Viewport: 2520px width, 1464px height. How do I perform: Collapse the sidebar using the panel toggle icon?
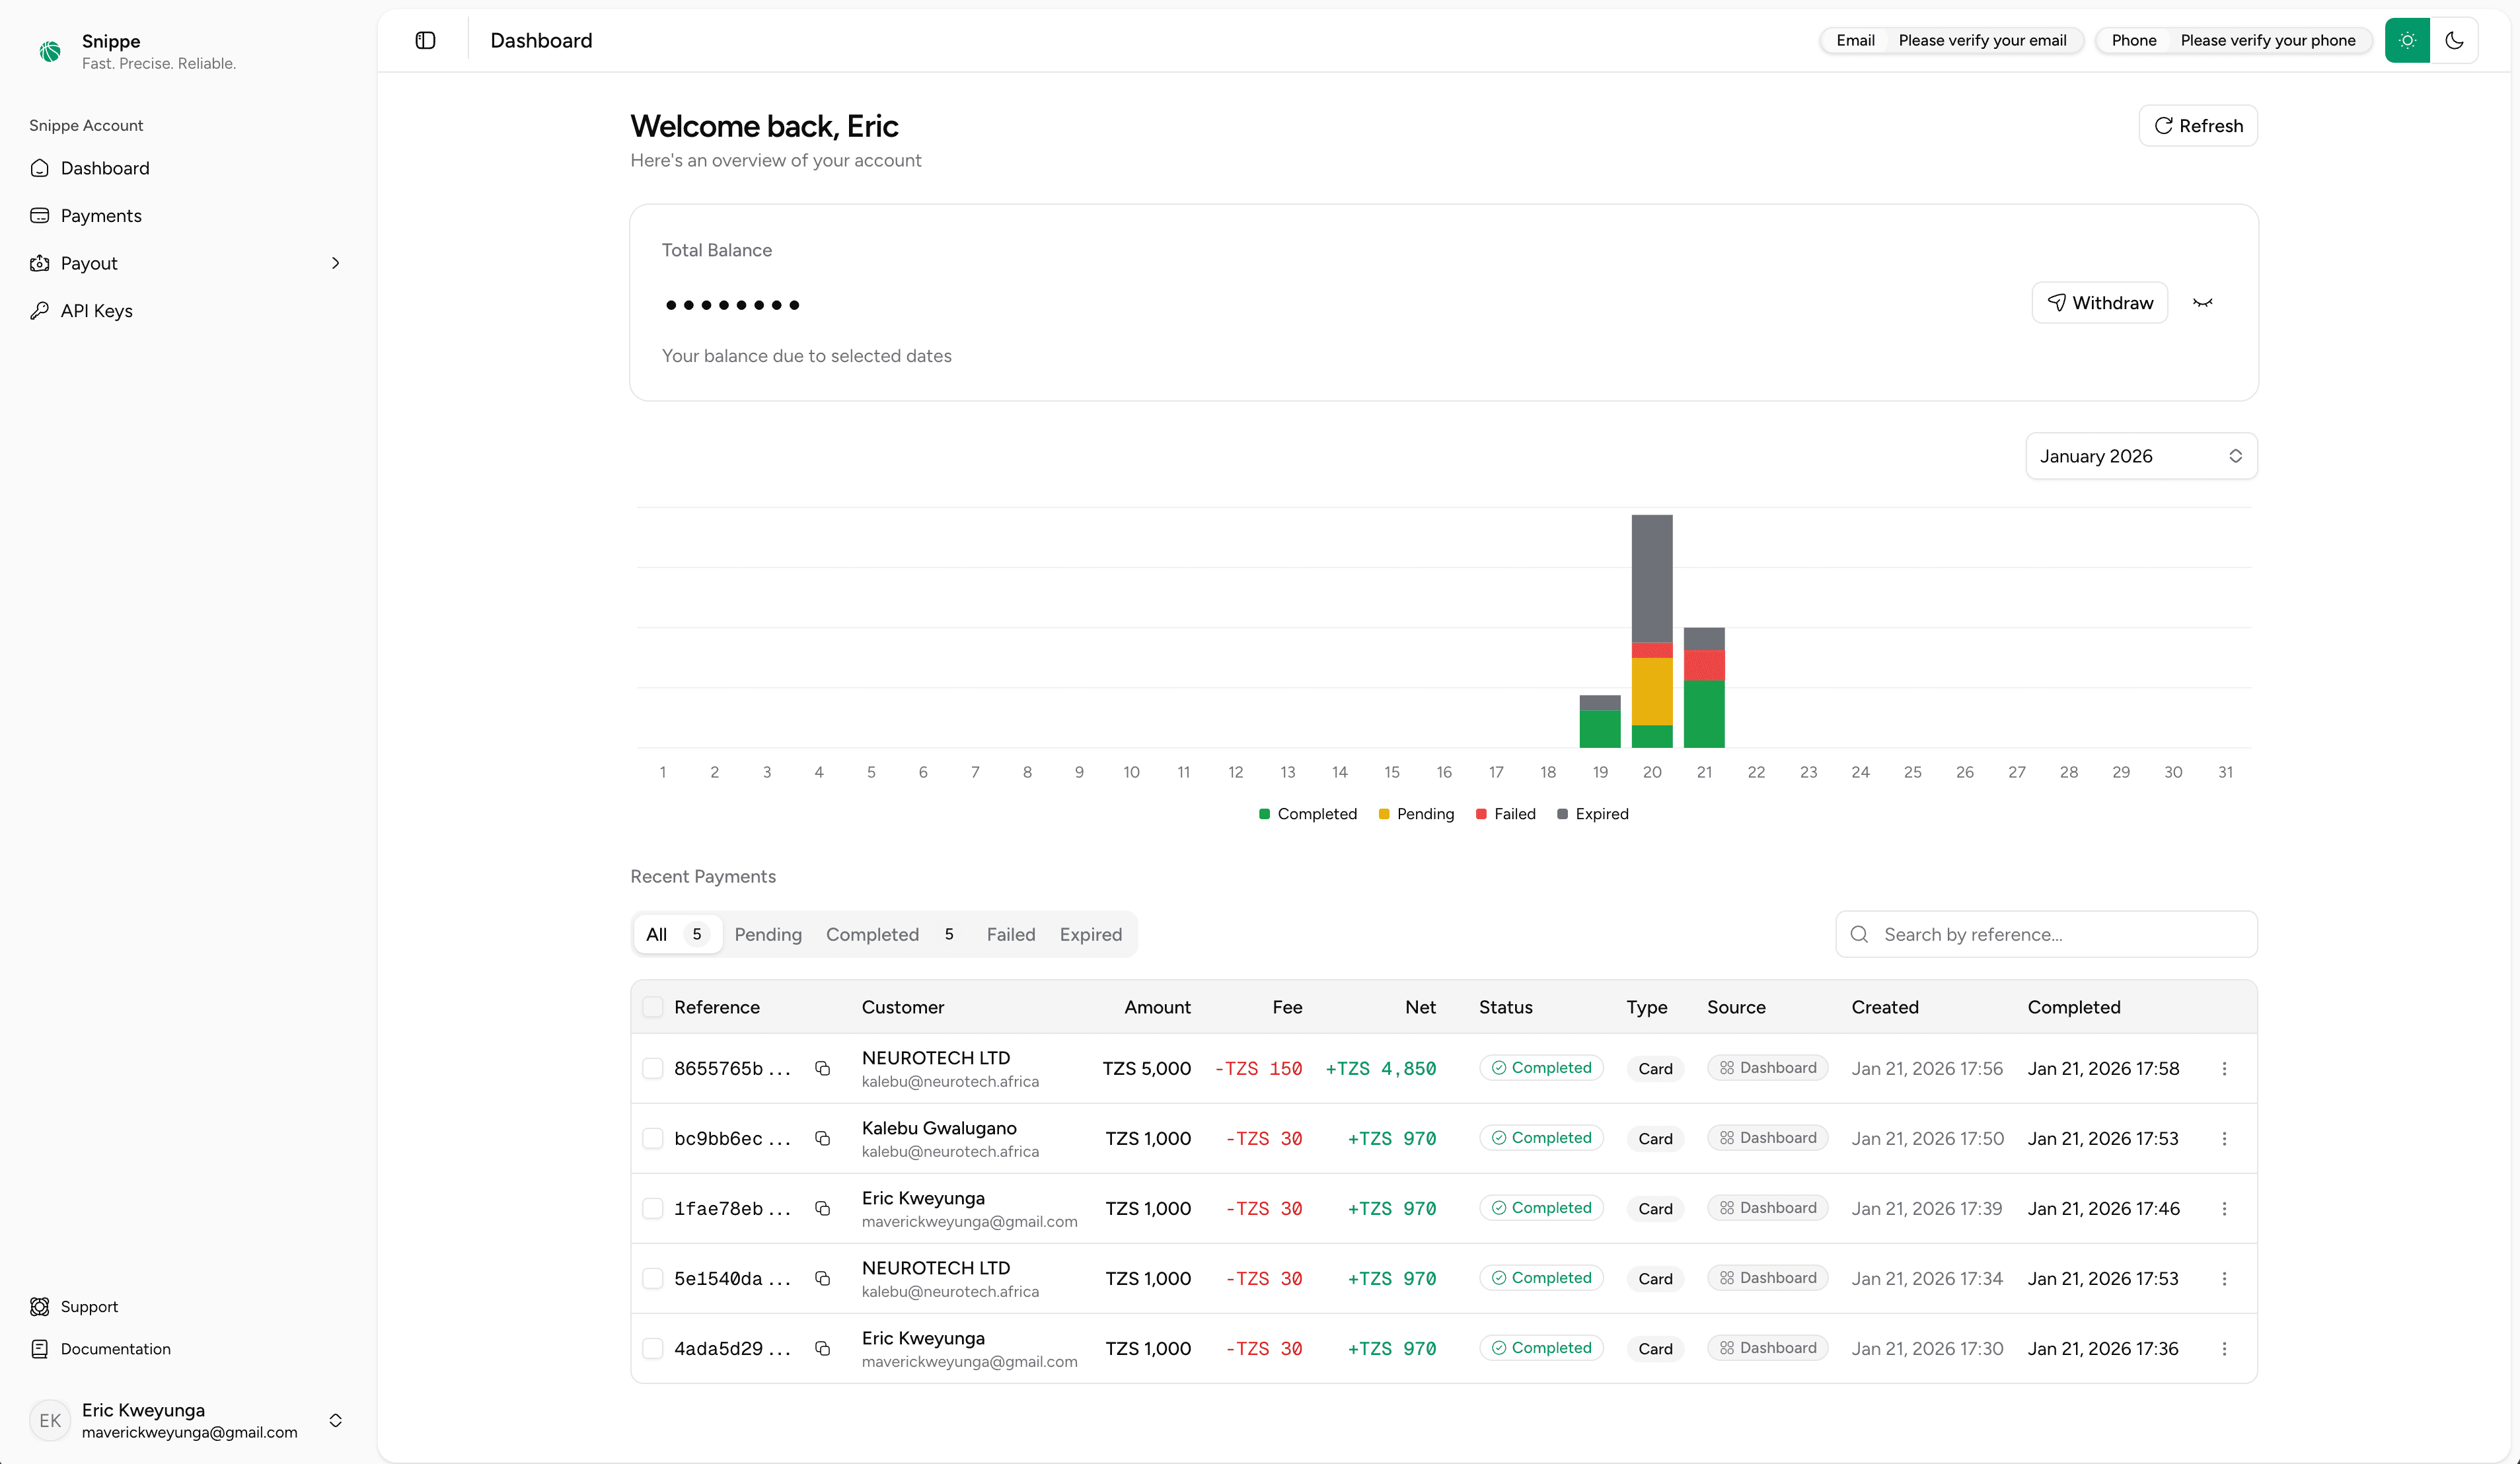(x=425, y=40)
